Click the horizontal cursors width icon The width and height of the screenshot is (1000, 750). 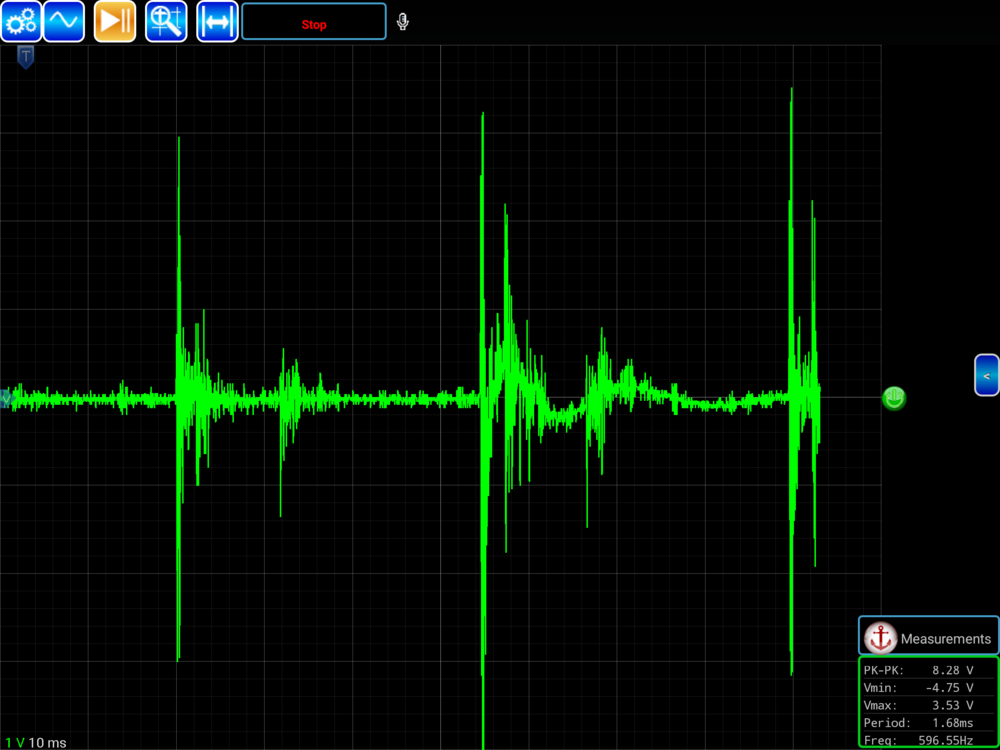[217, 21]
